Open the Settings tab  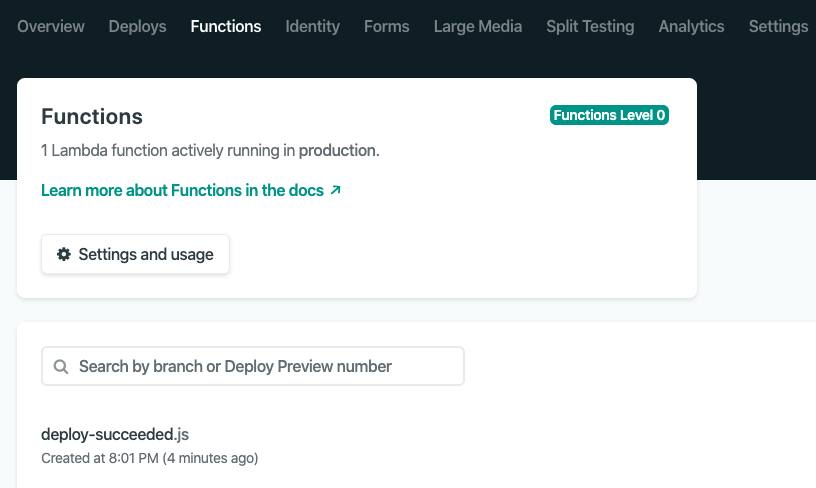click(x=778, y=26)
